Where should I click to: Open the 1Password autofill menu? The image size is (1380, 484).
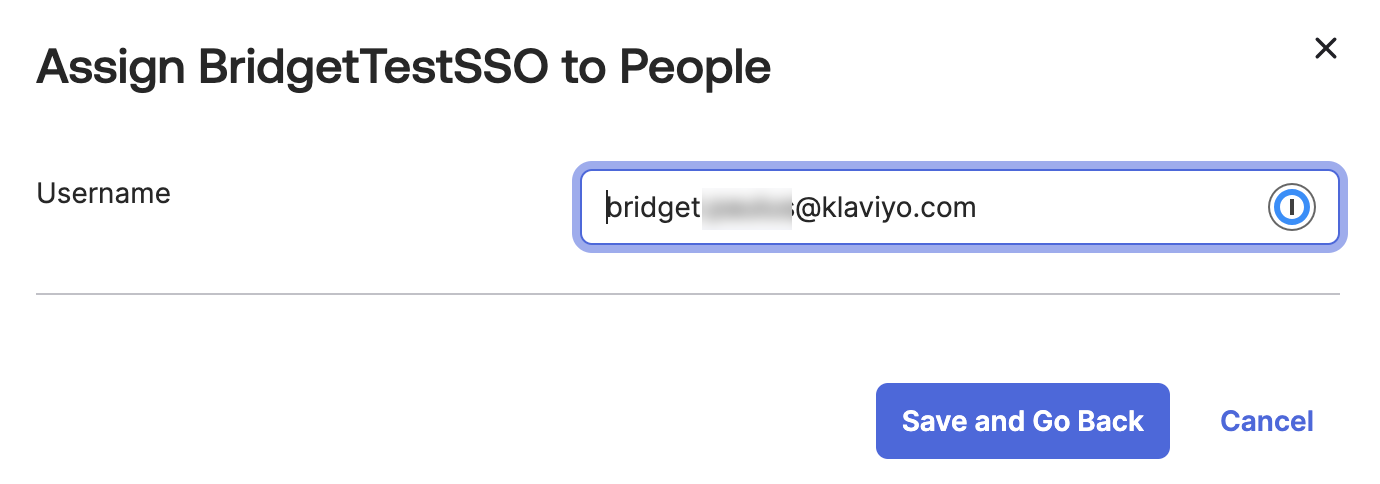pos(1291,208)
